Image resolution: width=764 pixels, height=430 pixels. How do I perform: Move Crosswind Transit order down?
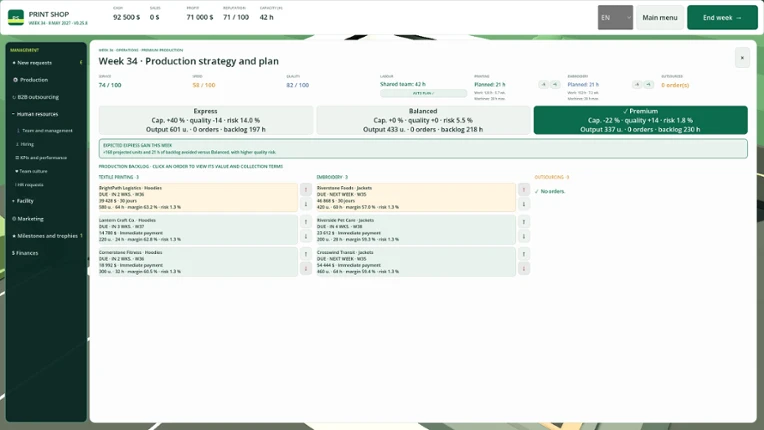(524, 268)
